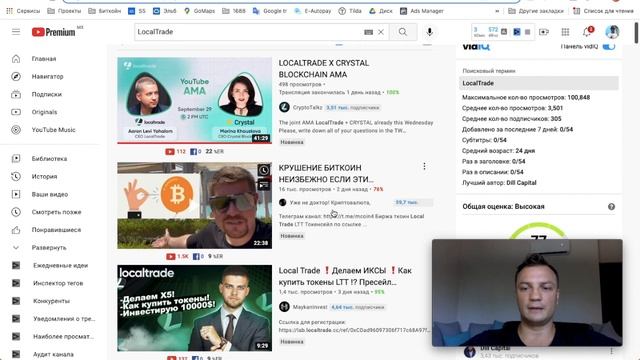Open the help icon beside Общая оценка
The image size is (640, 360).
[x=611, y=207]
